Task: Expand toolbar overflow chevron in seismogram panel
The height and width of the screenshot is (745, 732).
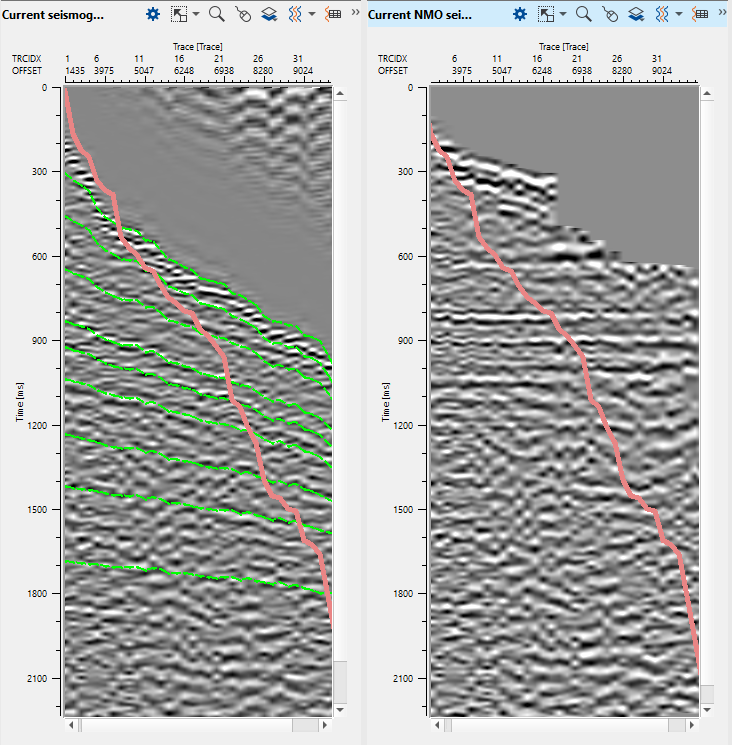Action: [x=355, y=14]
